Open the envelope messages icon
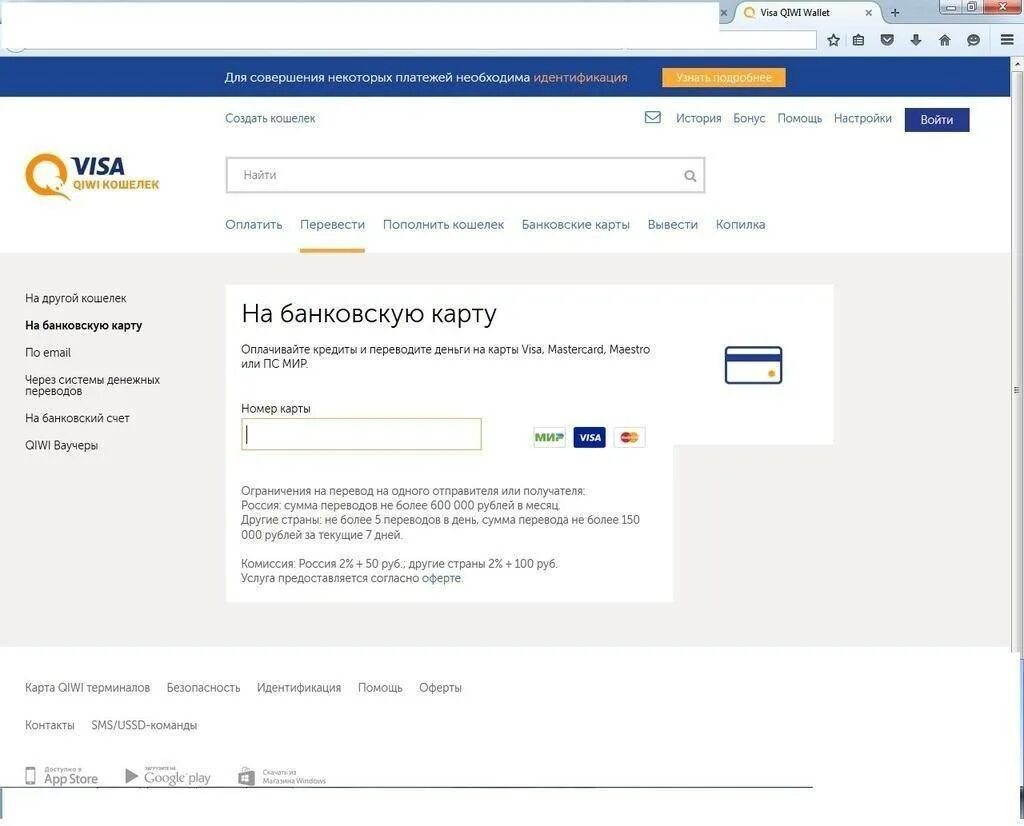1024x826 pixels. point(652,118)
